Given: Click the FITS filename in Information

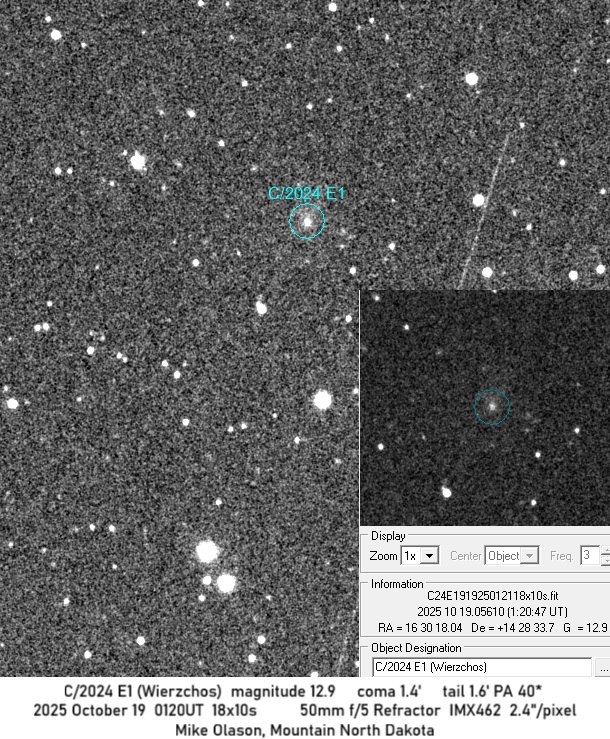Looking at the screenshot, I should (482, 595).
